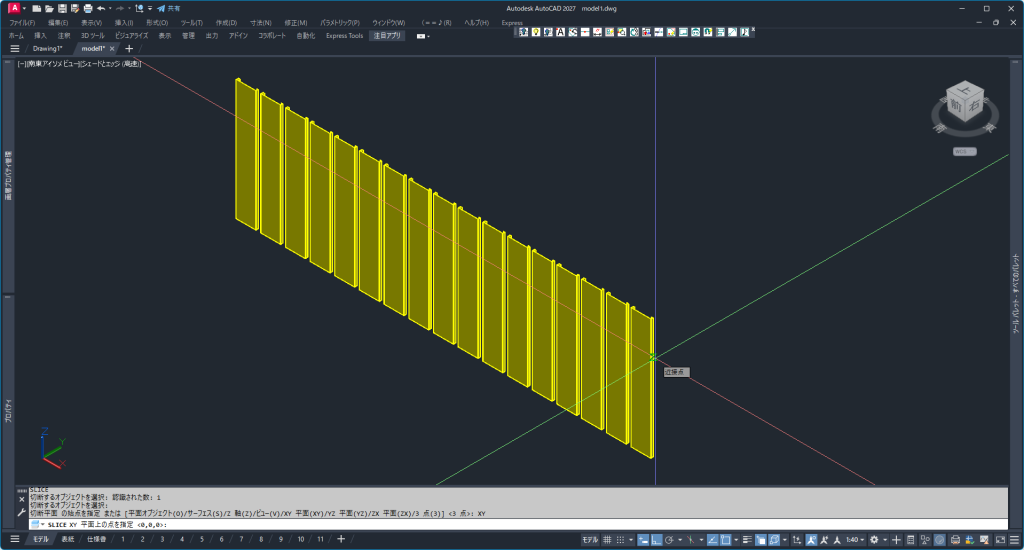Click the command line input field
Viewport: 1024px width, 550px height.
[500, 524]
